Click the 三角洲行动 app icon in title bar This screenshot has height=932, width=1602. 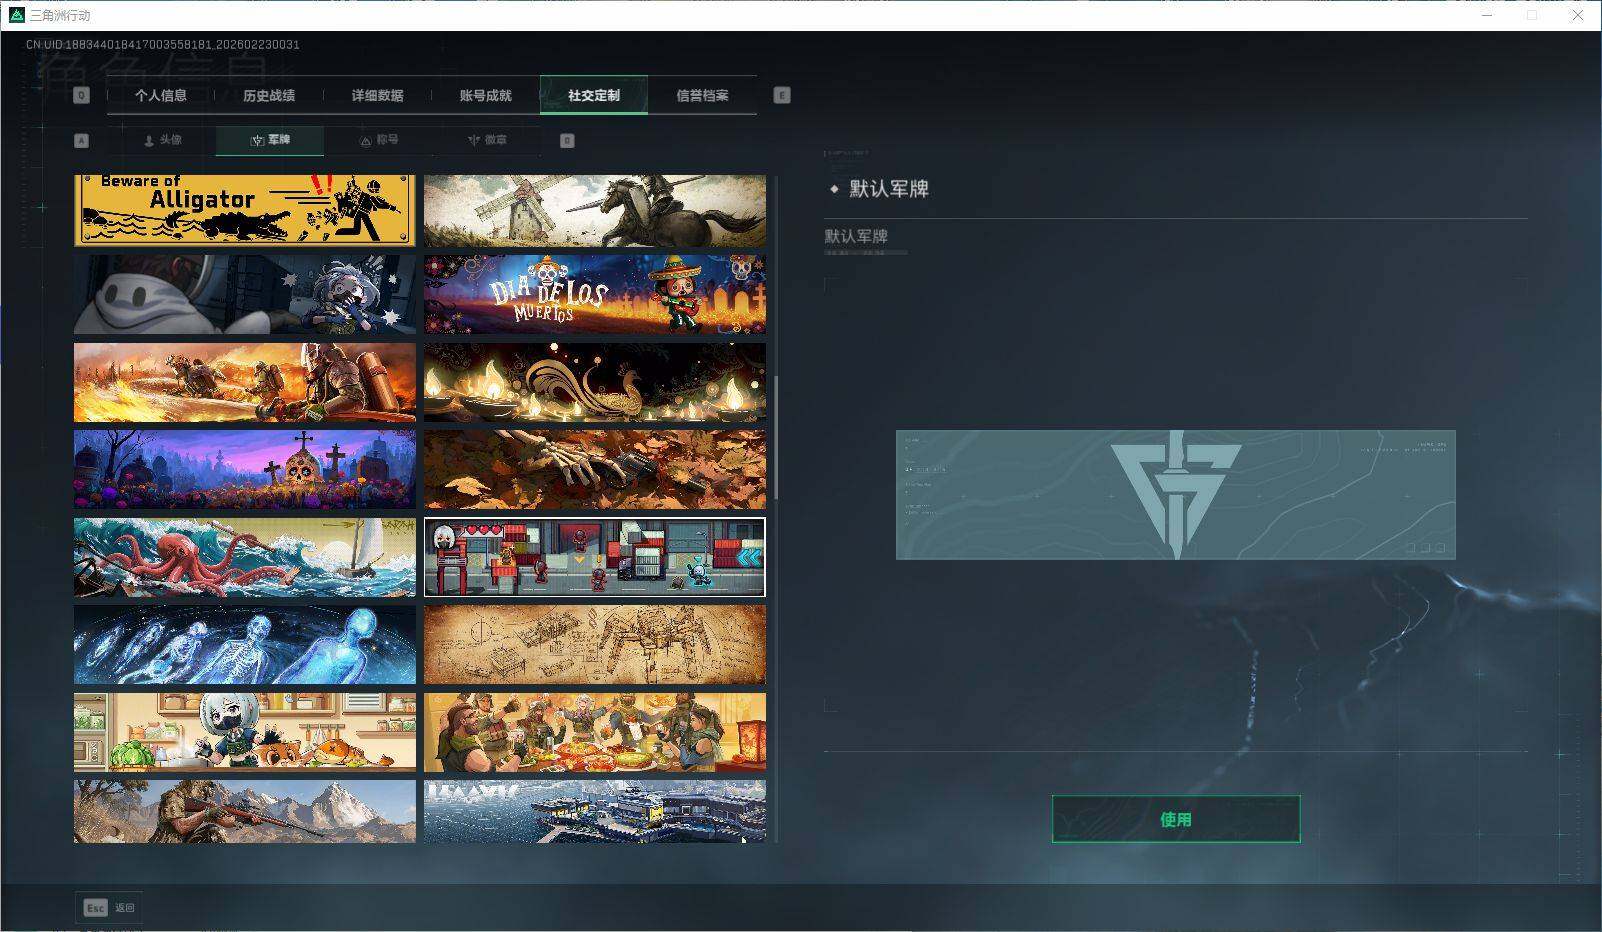(x=17, y=15)
